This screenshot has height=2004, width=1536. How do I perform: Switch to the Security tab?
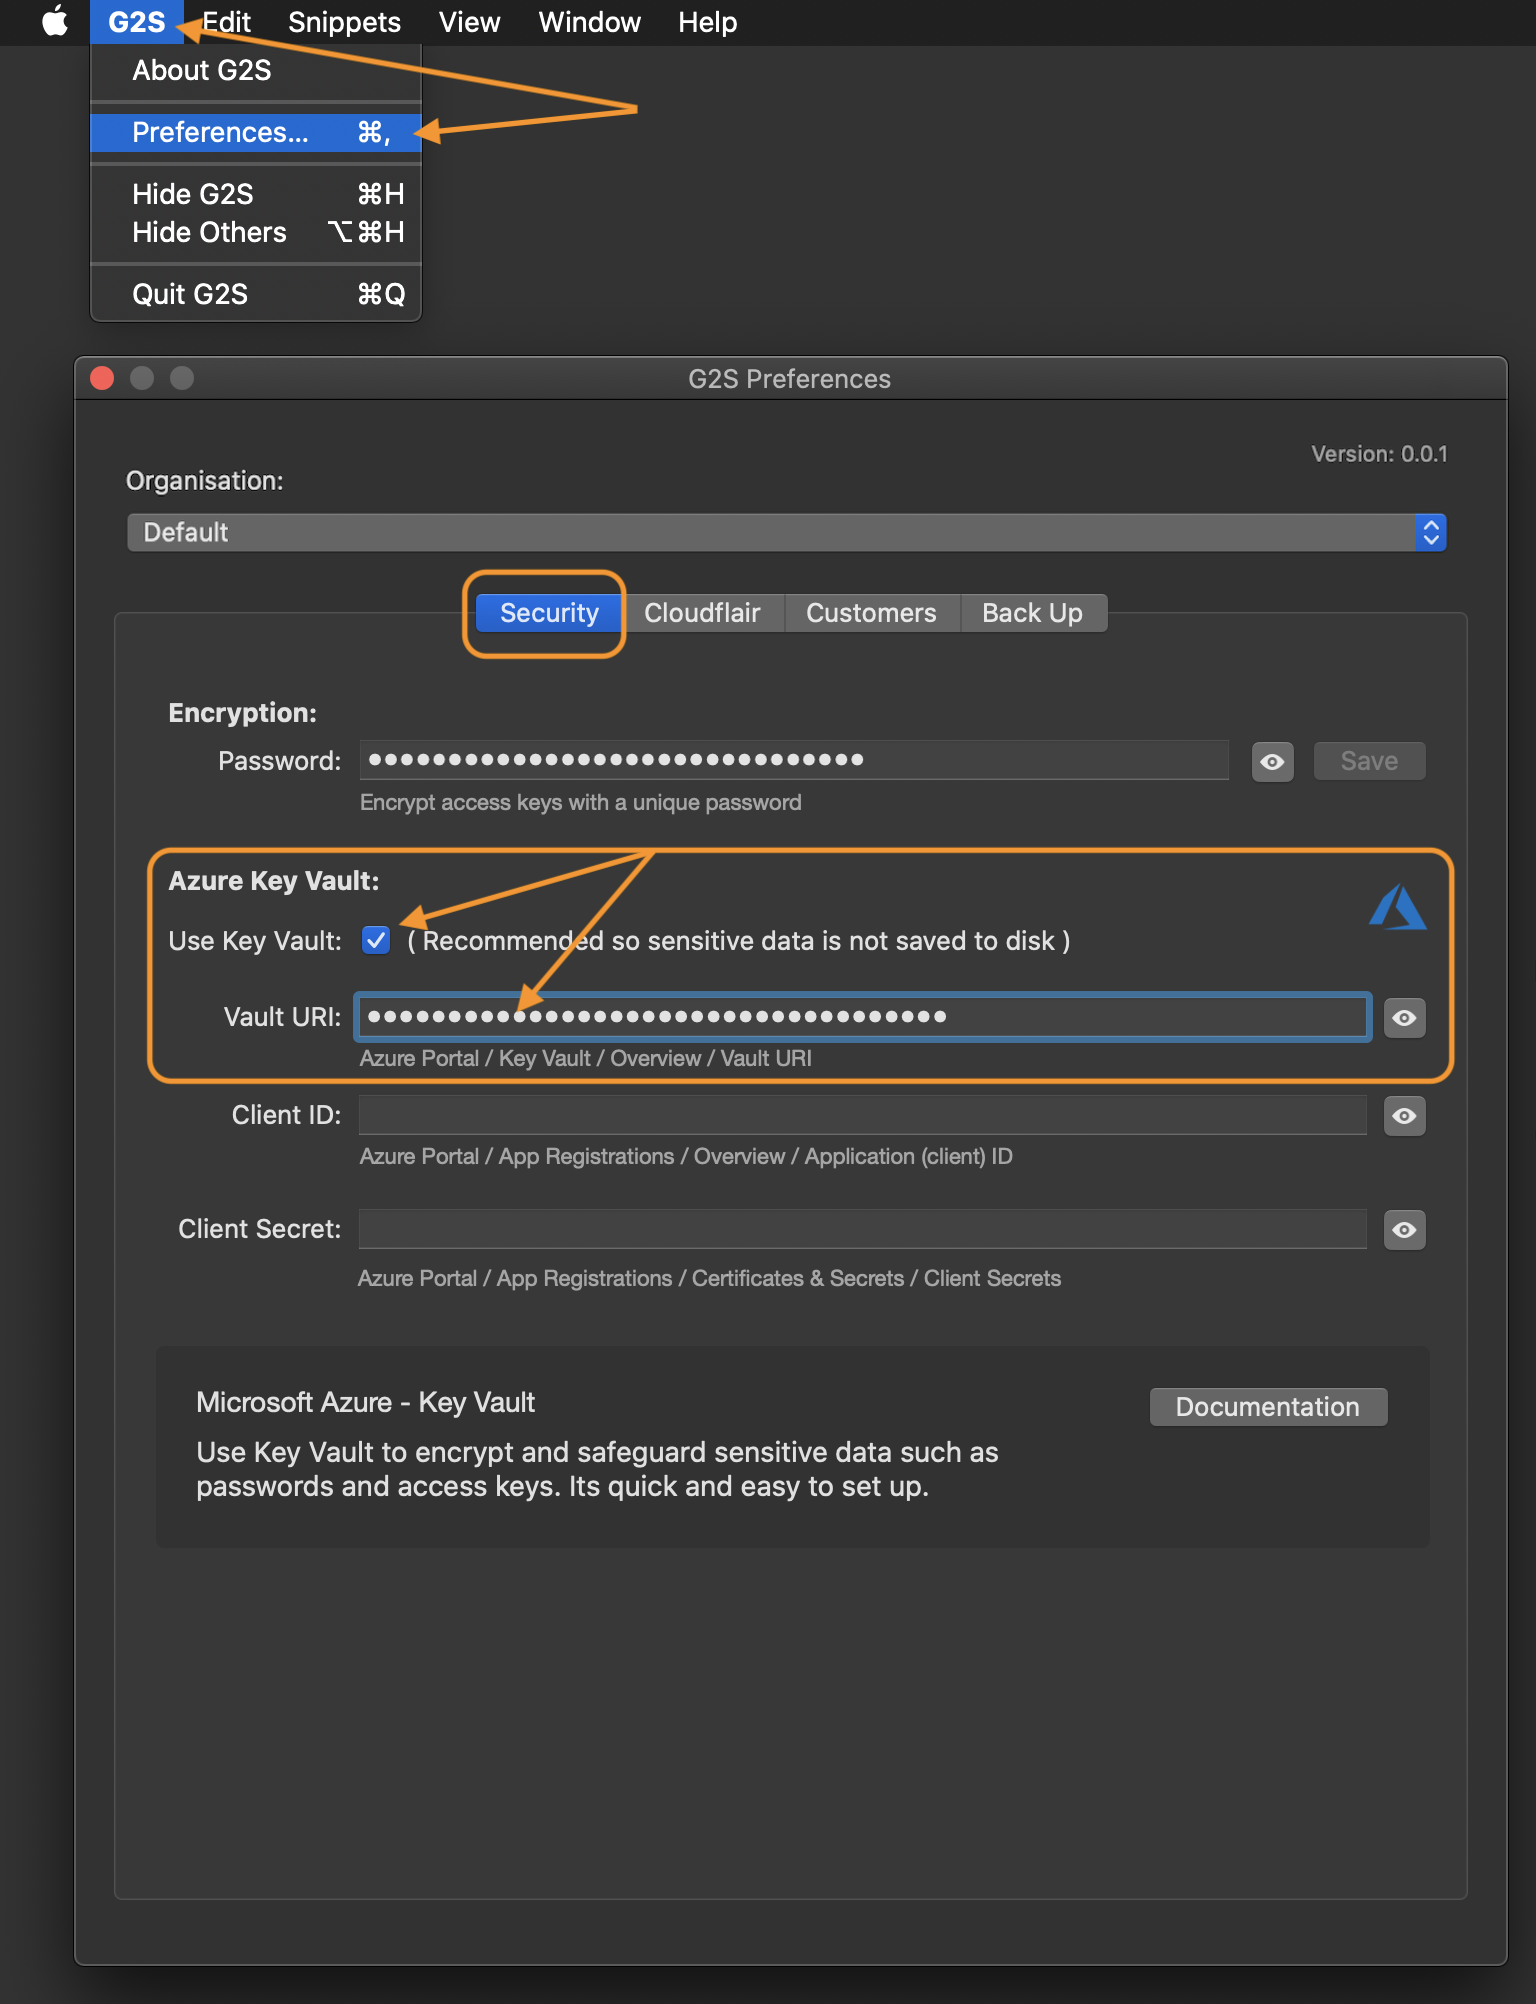coord(549,613)
